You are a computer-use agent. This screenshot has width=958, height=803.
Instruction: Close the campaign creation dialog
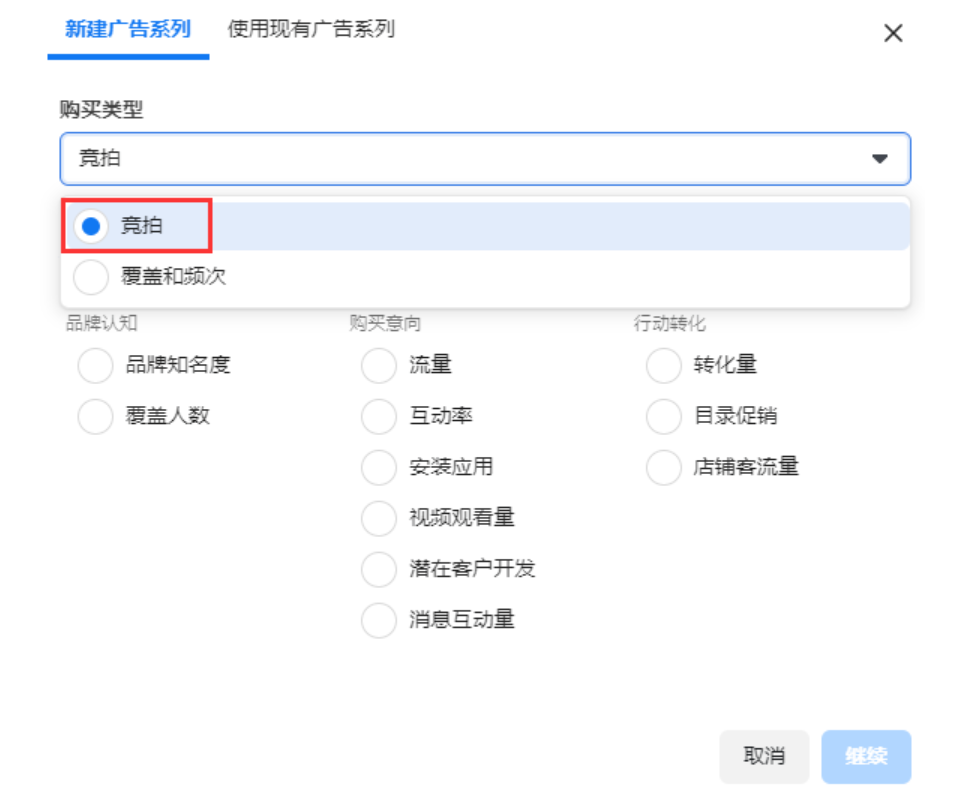click(893, 33)
